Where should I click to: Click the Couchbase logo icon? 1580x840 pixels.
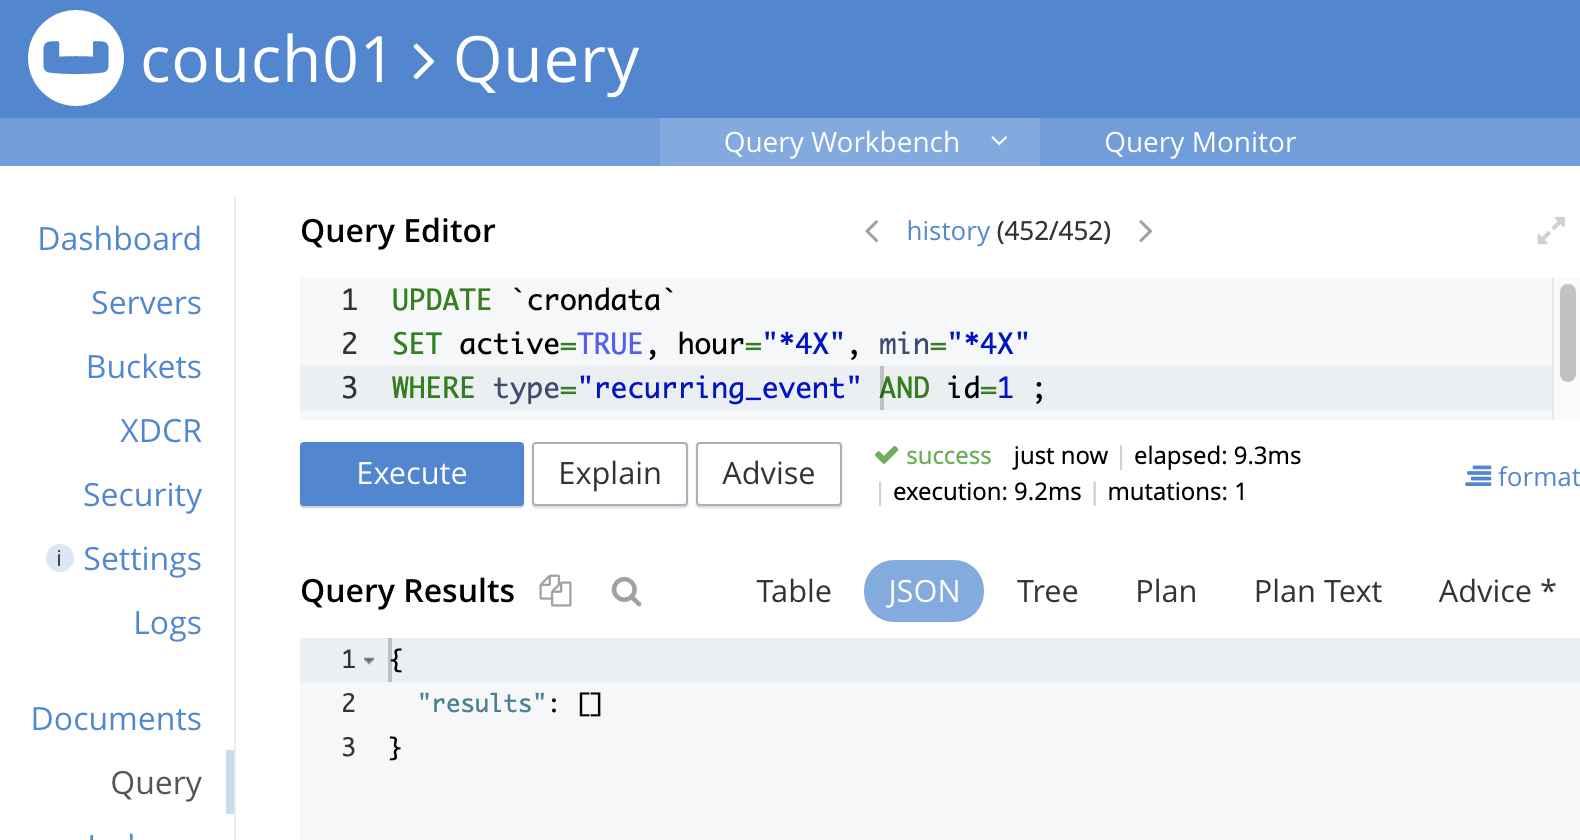pyautogui.click(x=76, y=58)
